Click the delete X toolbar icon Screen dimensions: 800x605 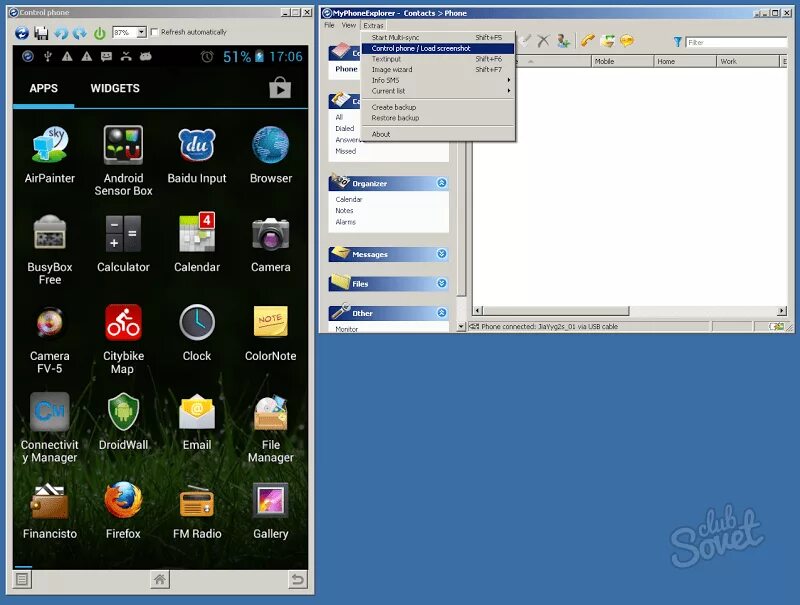pos(543,41)
